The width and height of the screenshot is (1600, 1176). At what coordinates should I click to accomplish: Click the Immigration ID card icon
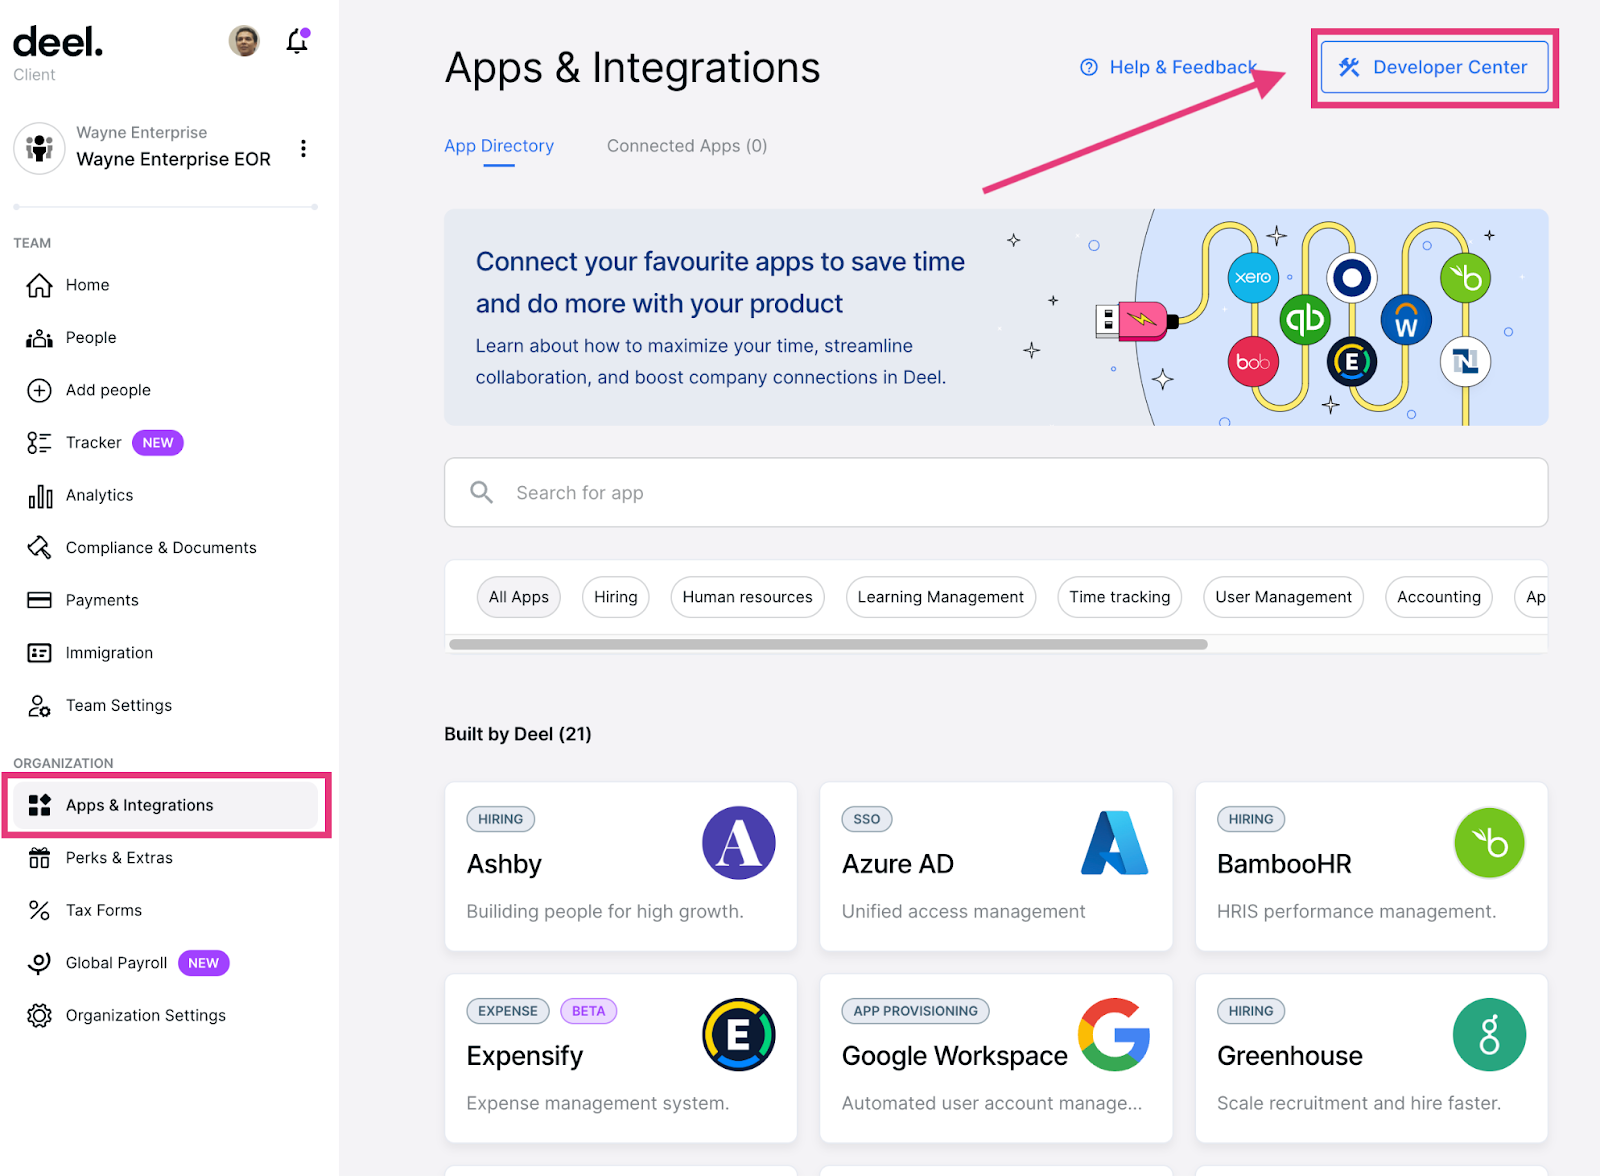point(39,653)
